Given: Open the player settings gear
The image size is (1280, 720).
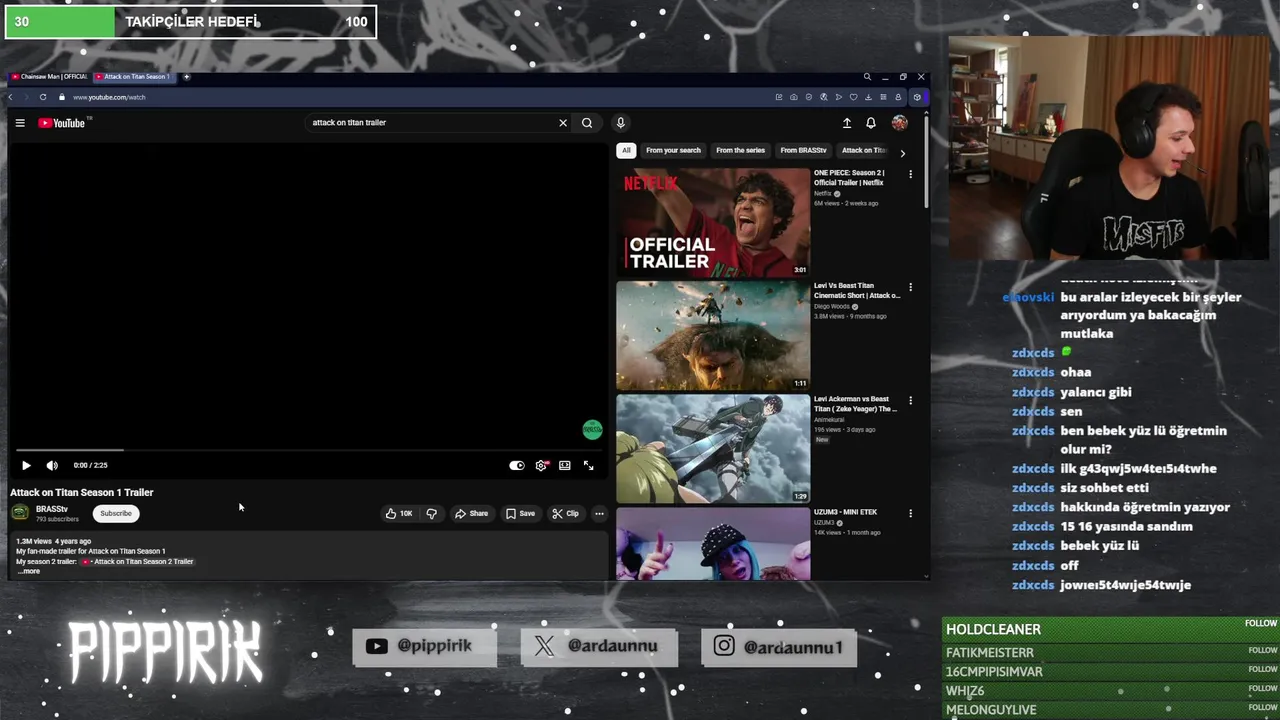Looking at the screenshot, I should tap(541, 465).
